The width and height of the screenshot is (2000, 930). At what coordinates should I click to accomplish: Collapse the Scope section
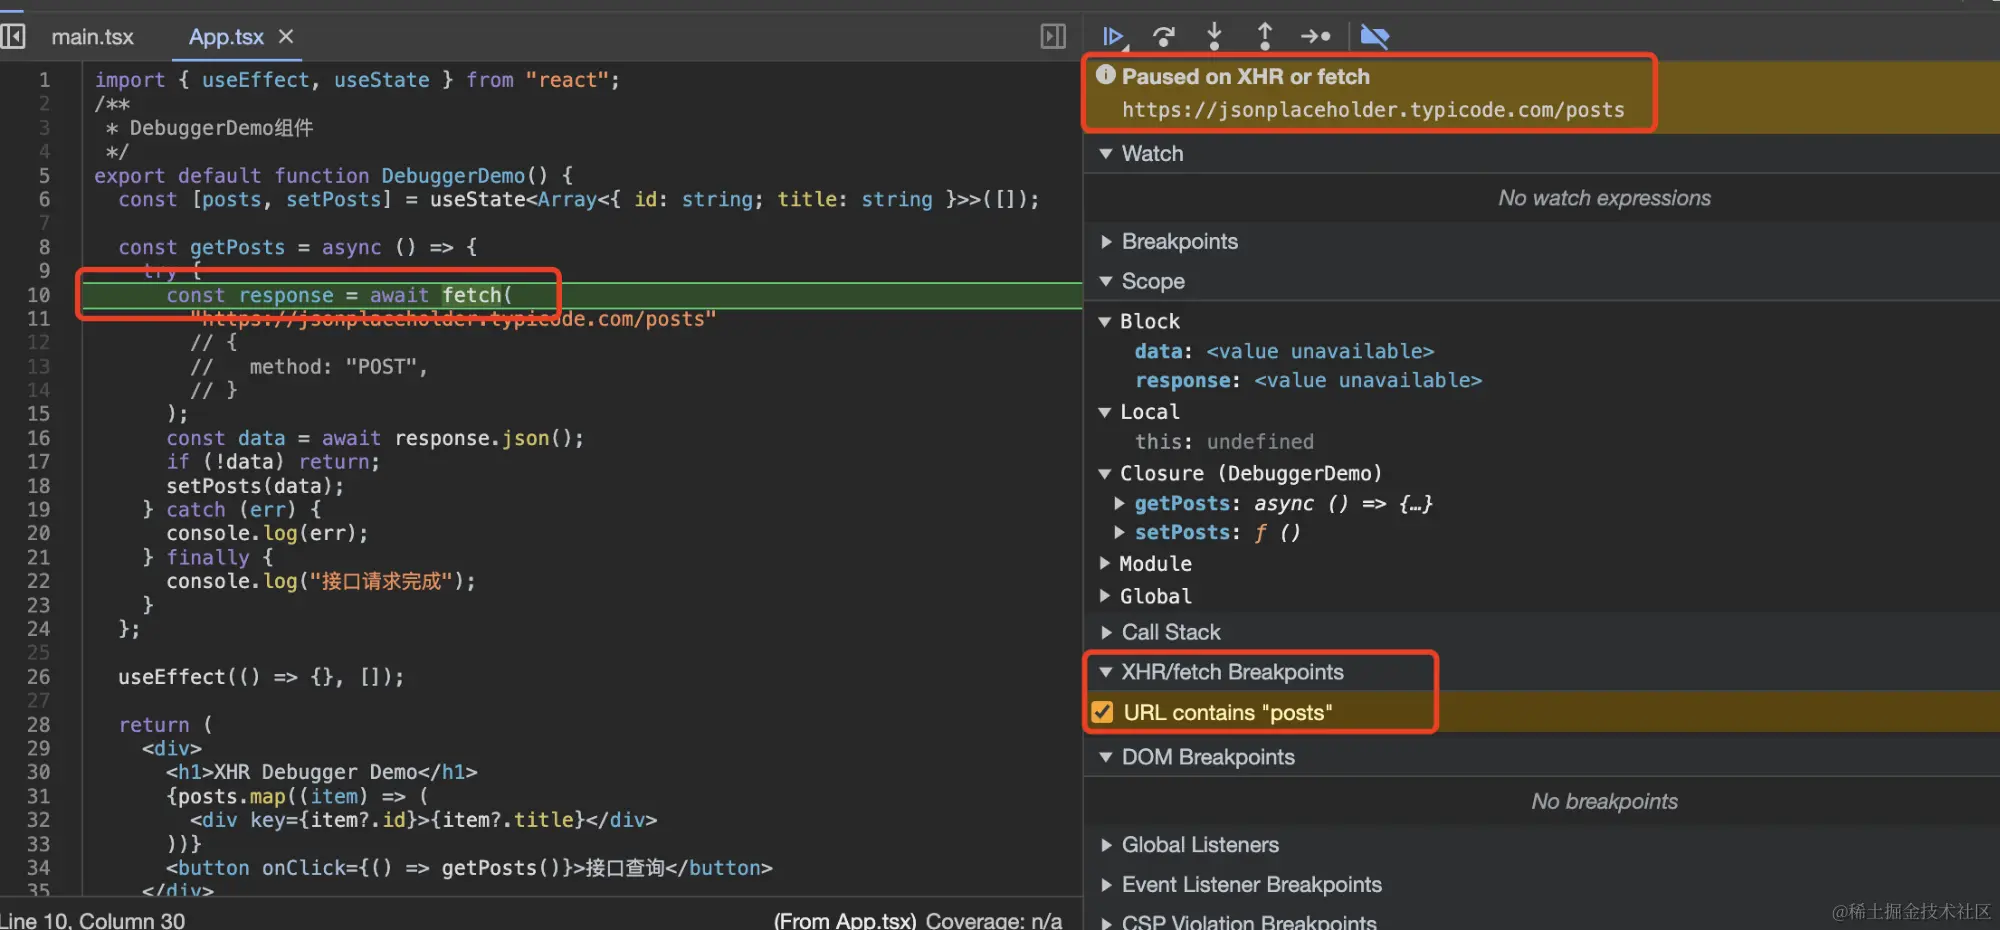point(1106,281)
